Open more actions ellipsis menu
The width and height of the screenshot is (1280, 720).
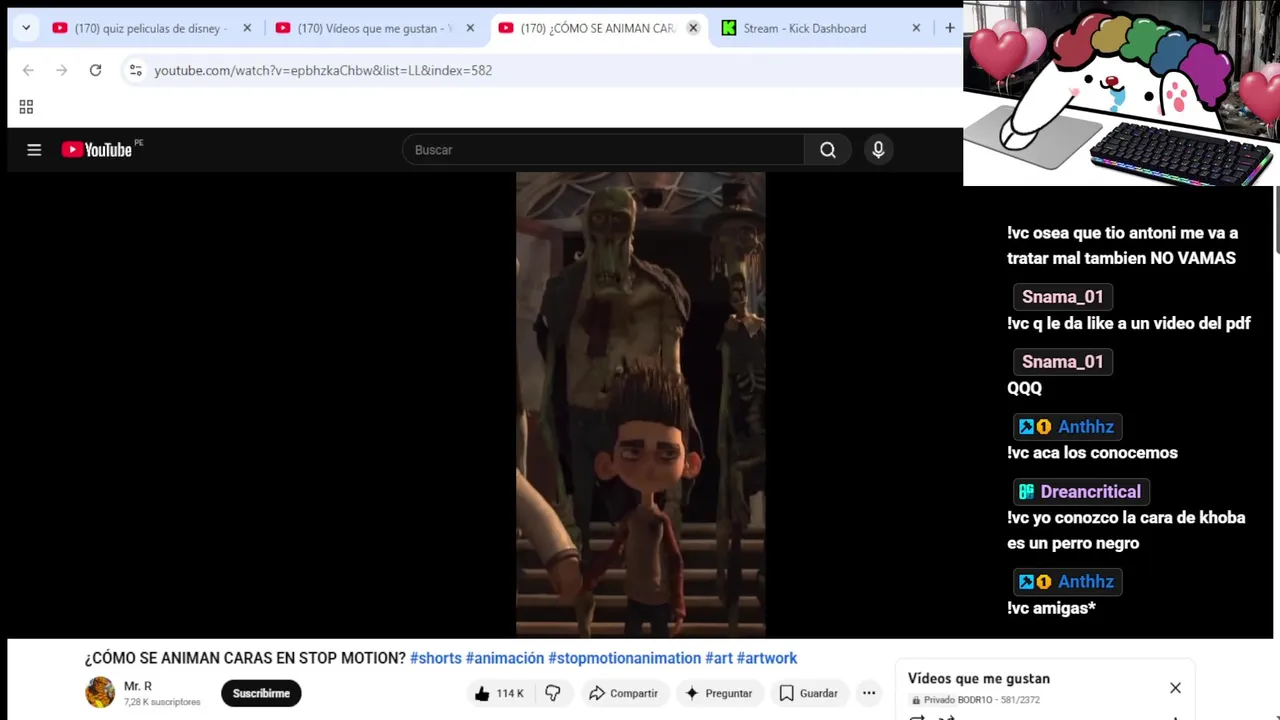tap(869, 693)
